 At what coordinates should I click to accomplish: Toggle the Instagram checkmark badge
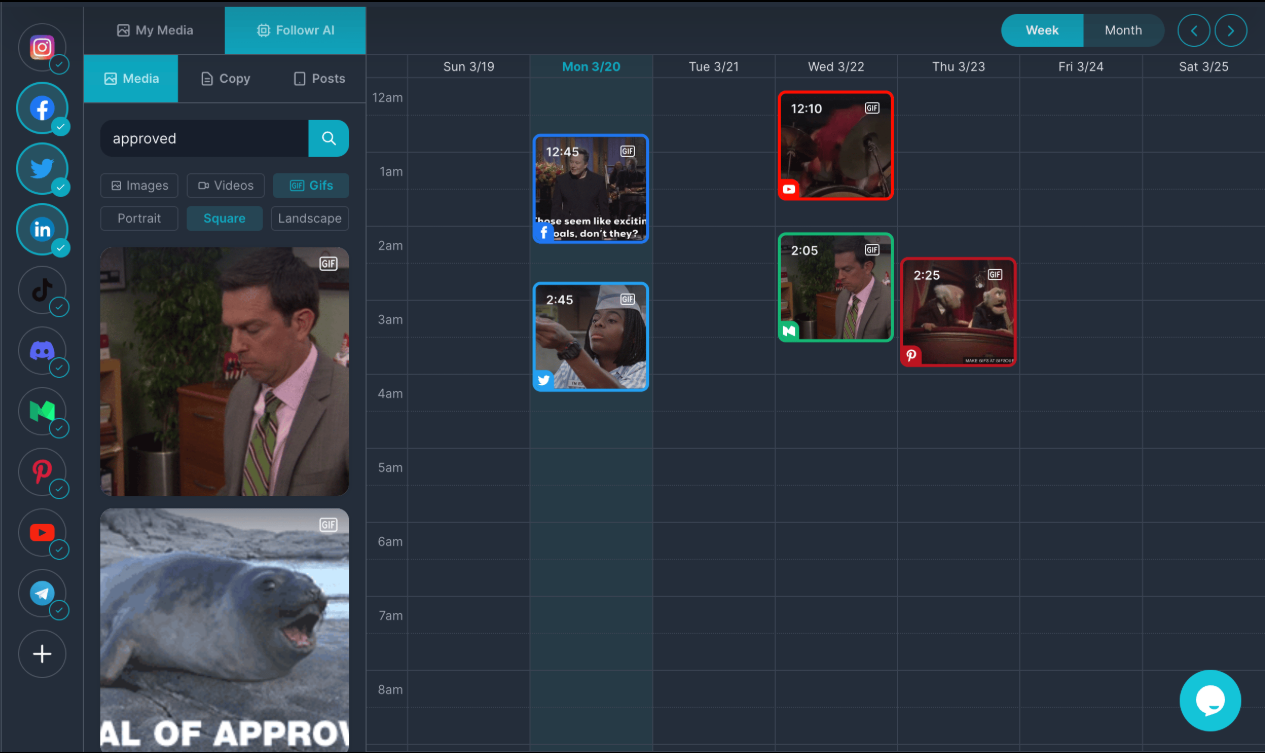click(x=60, y=65)
